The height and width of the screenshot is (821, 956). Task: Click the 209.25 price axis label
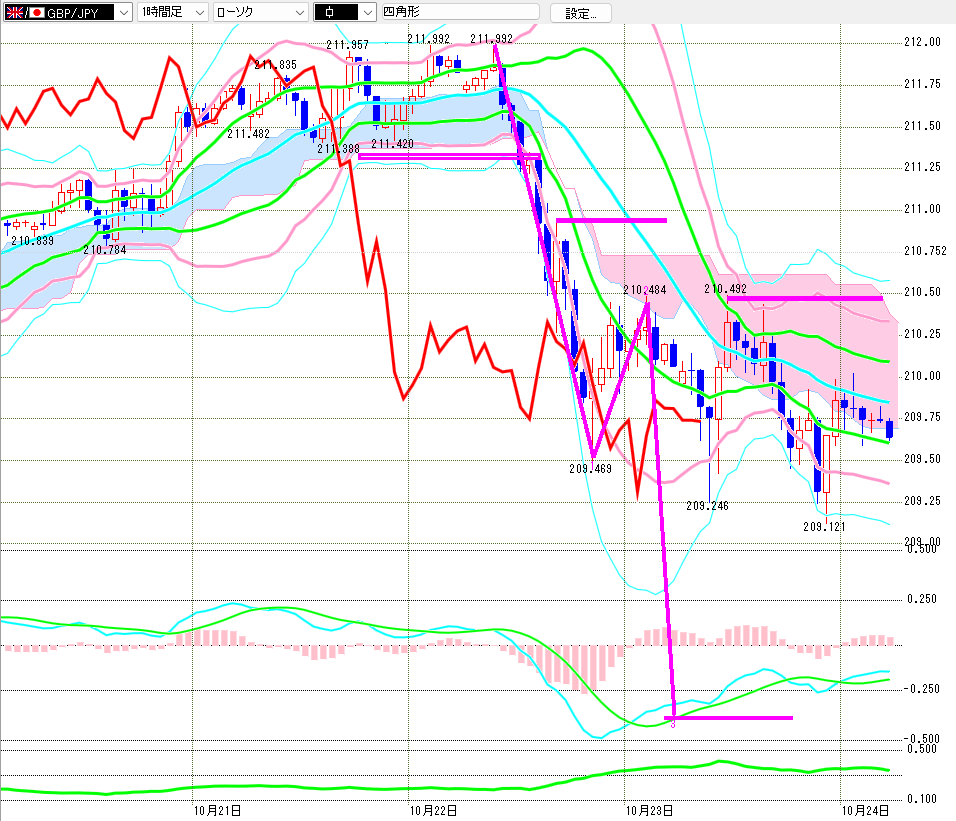(922, 501)
